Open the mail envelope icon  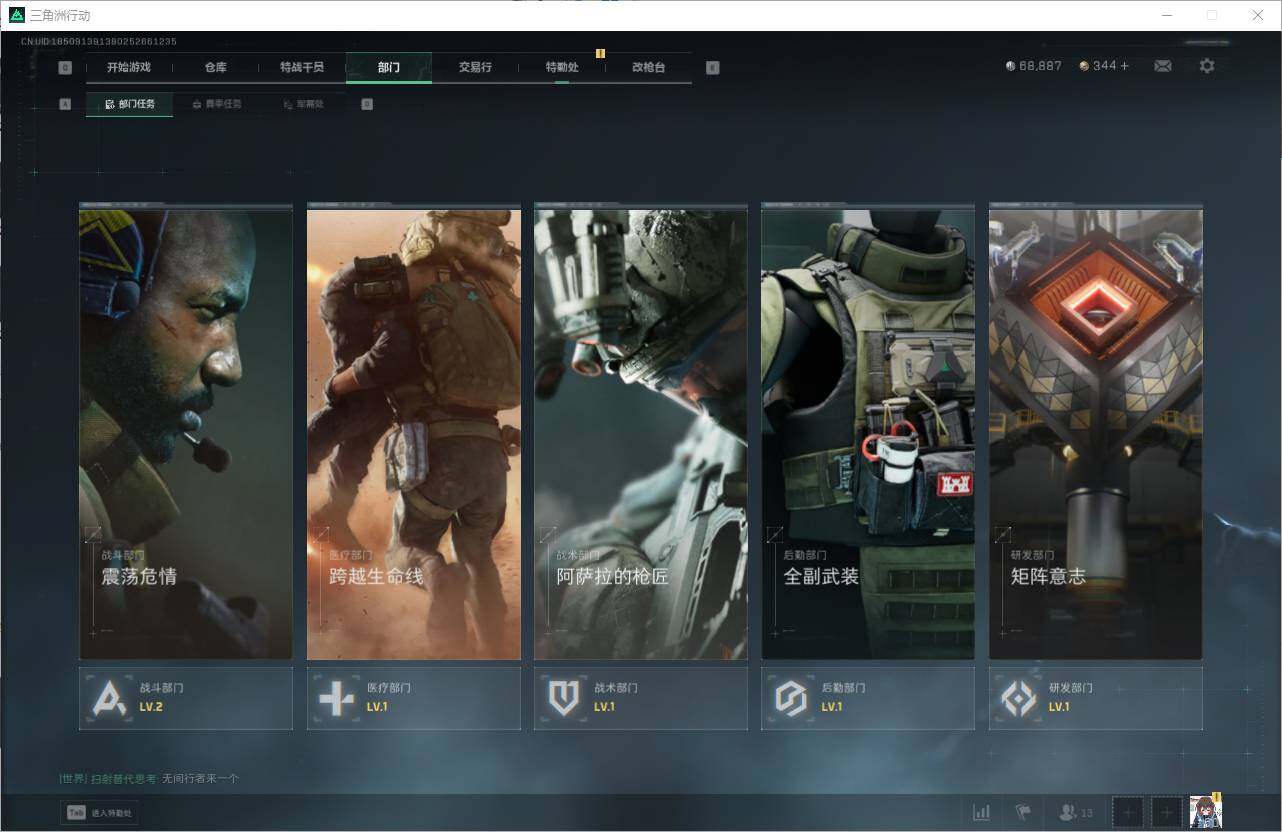pyautogui.click(x=1162, y=66)
